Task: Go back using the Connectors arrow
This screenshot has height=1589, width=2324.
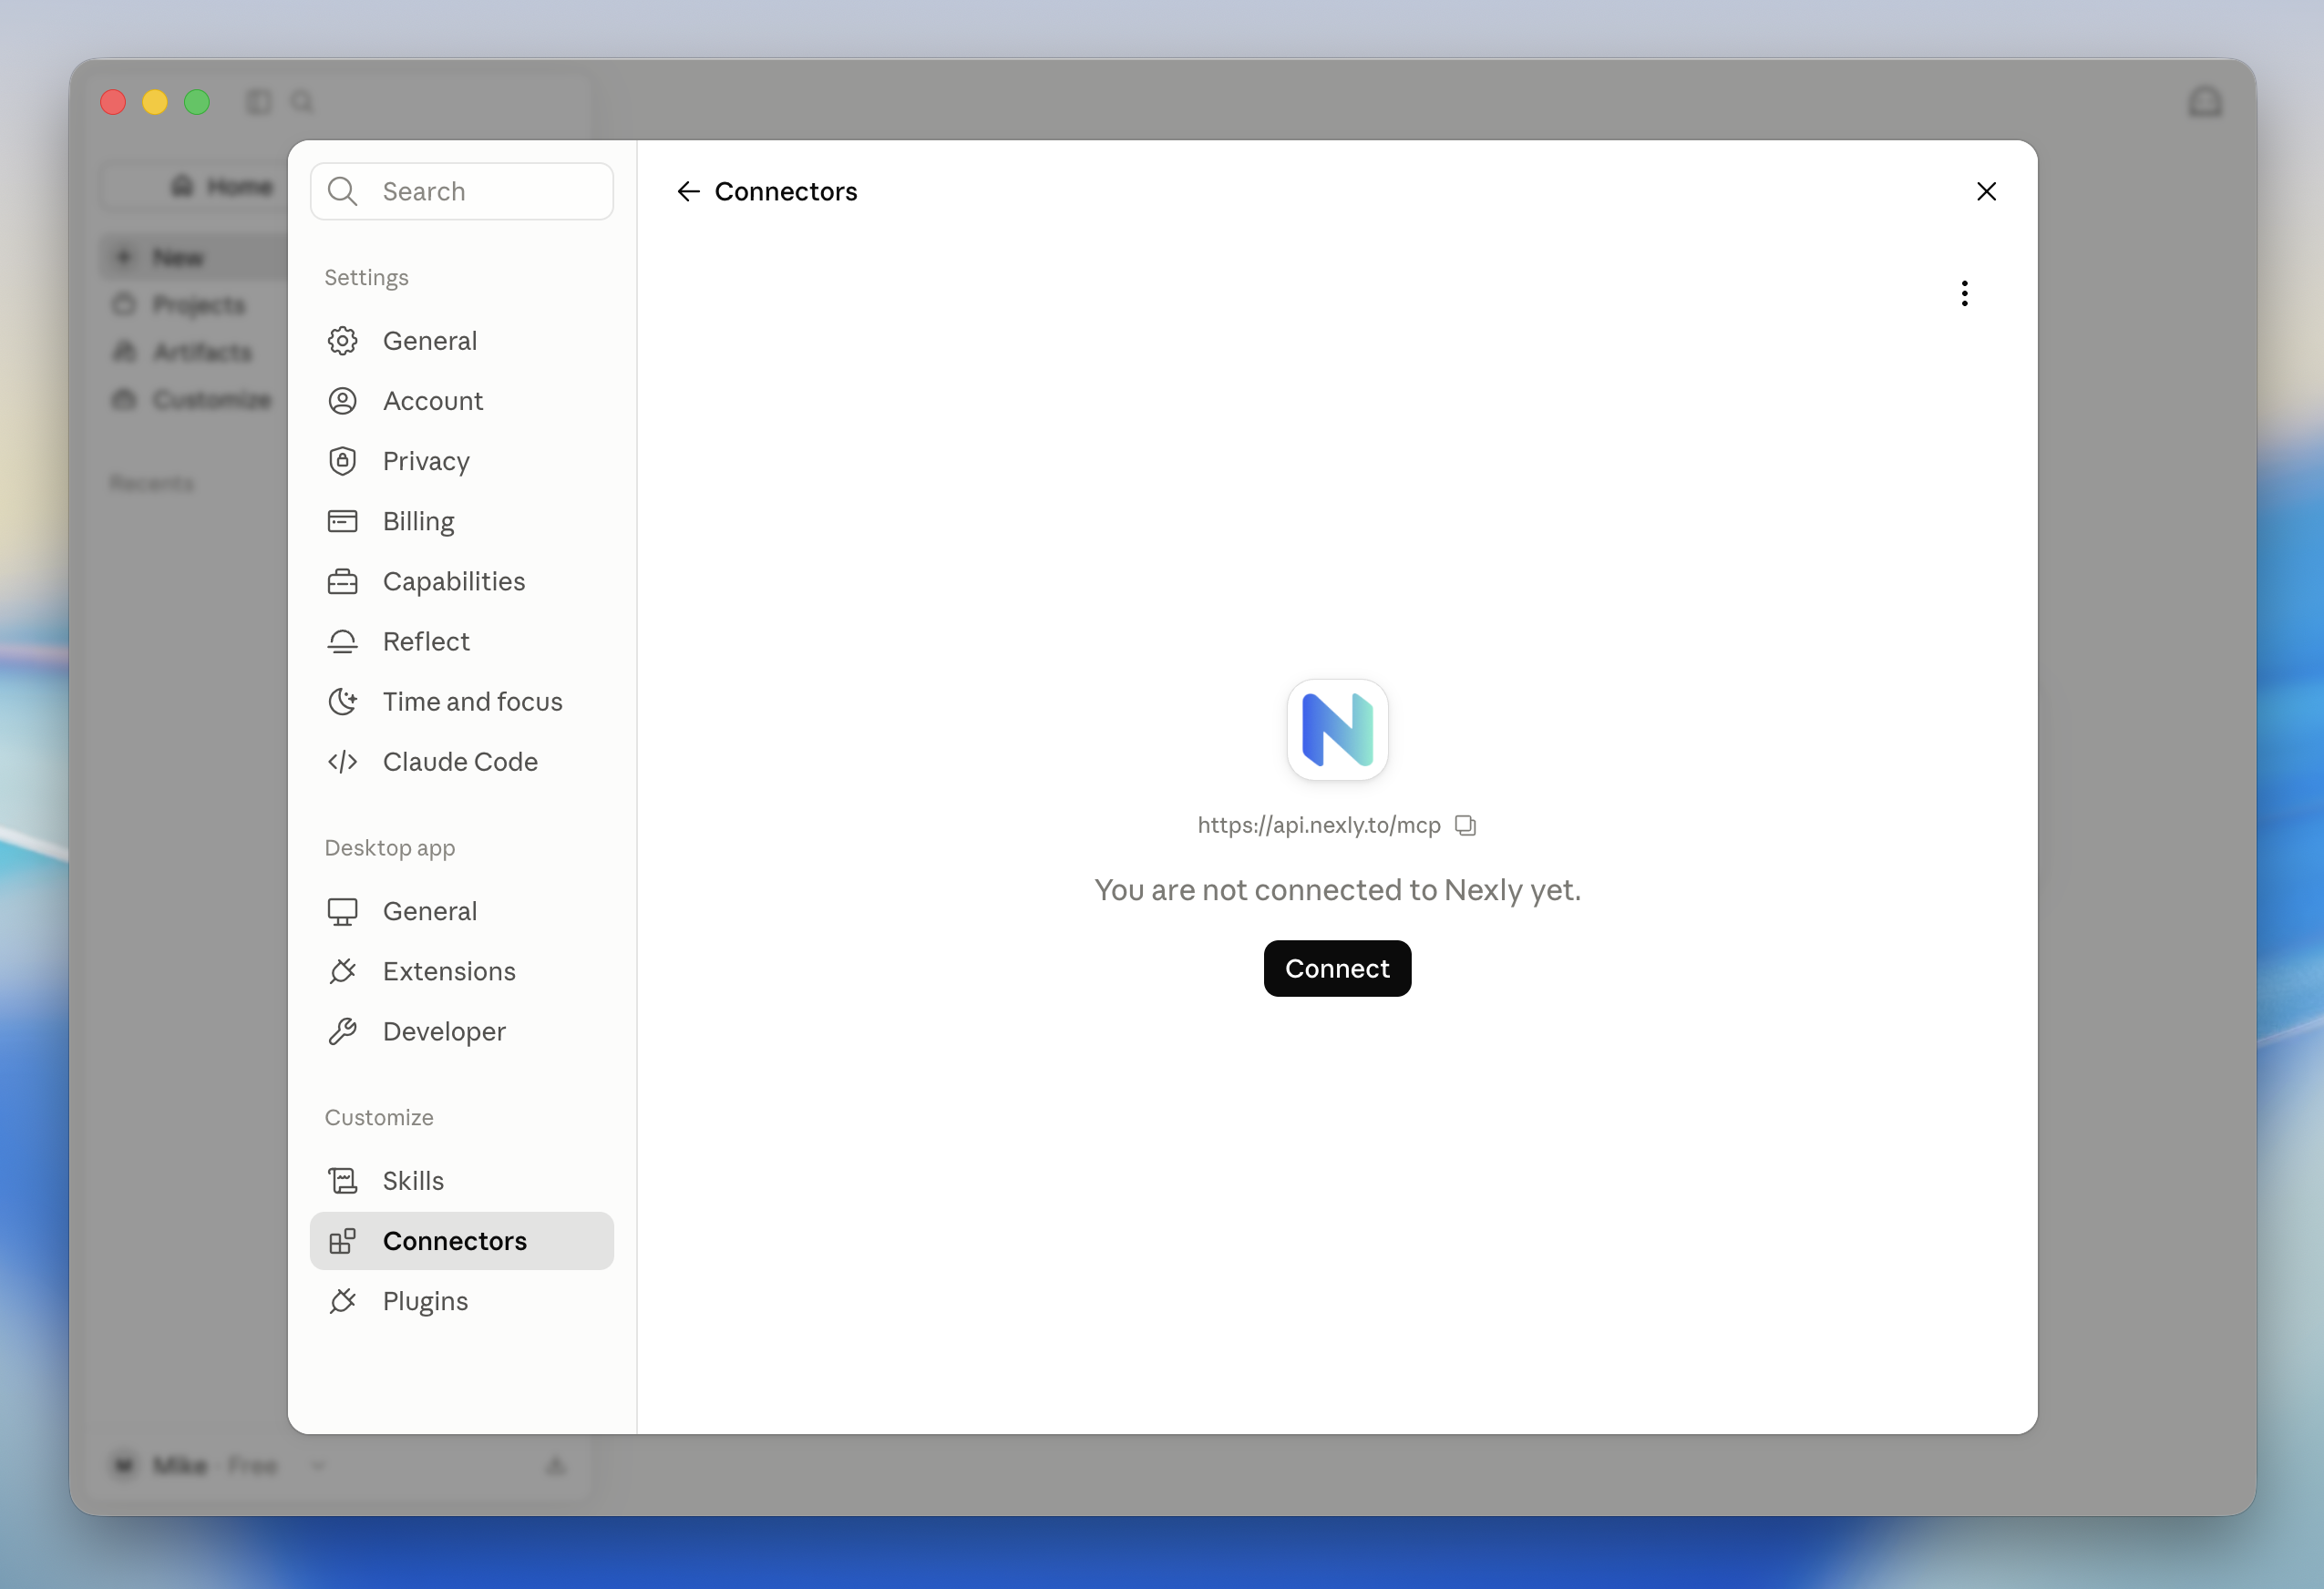Action: click(x=688, y=191)
